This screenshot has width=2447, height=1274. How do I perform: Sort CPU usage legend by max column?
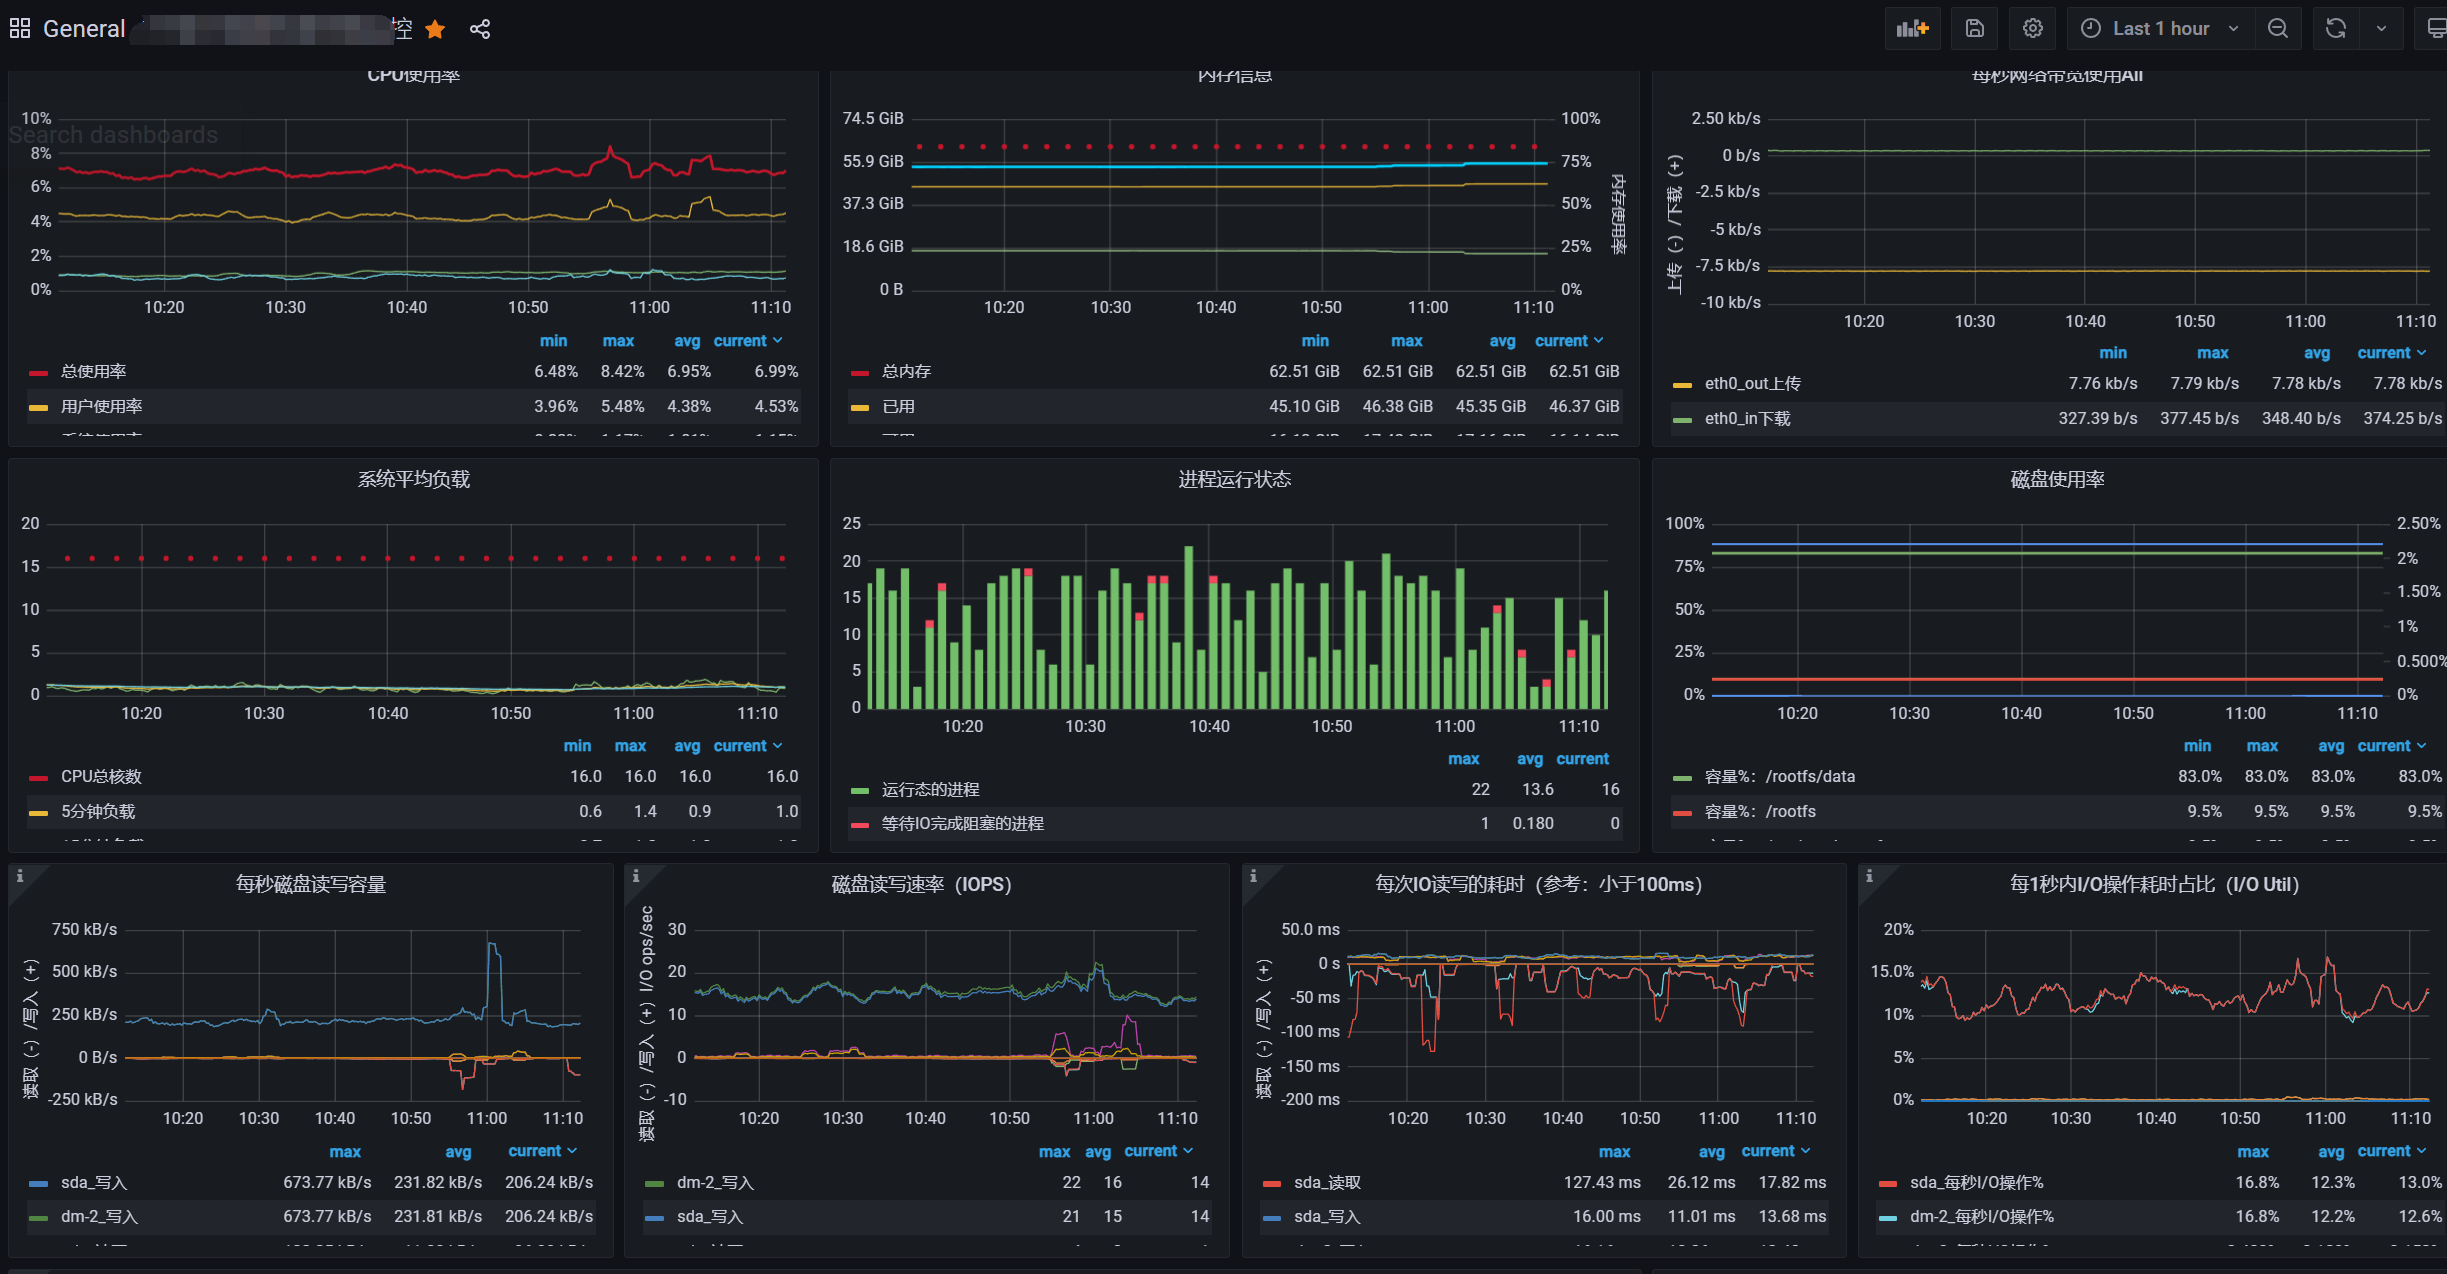pyautogui.click(x=618, y=341)
